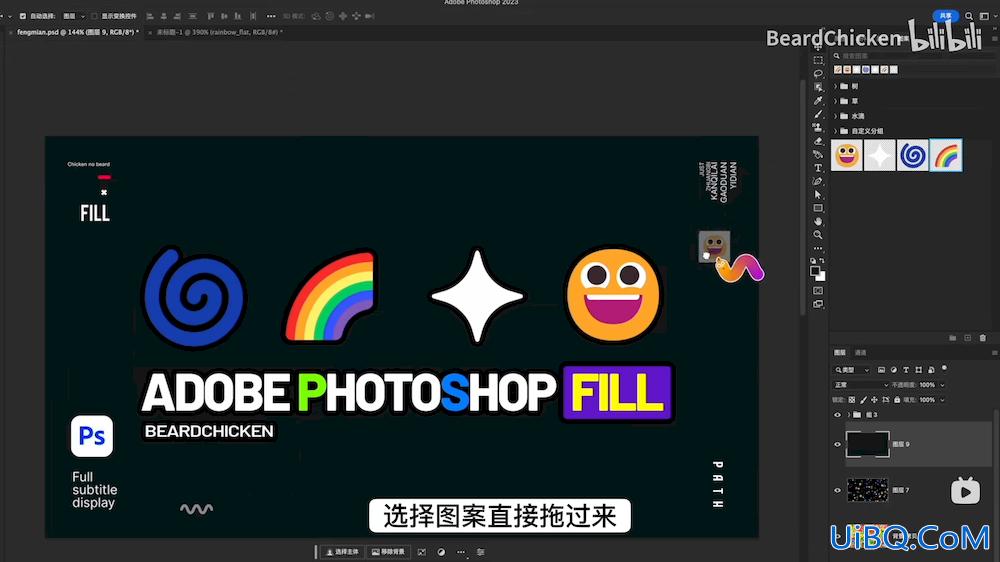
Task: Click the adjustment layer circle in task bar
Action: click(441, 552)
